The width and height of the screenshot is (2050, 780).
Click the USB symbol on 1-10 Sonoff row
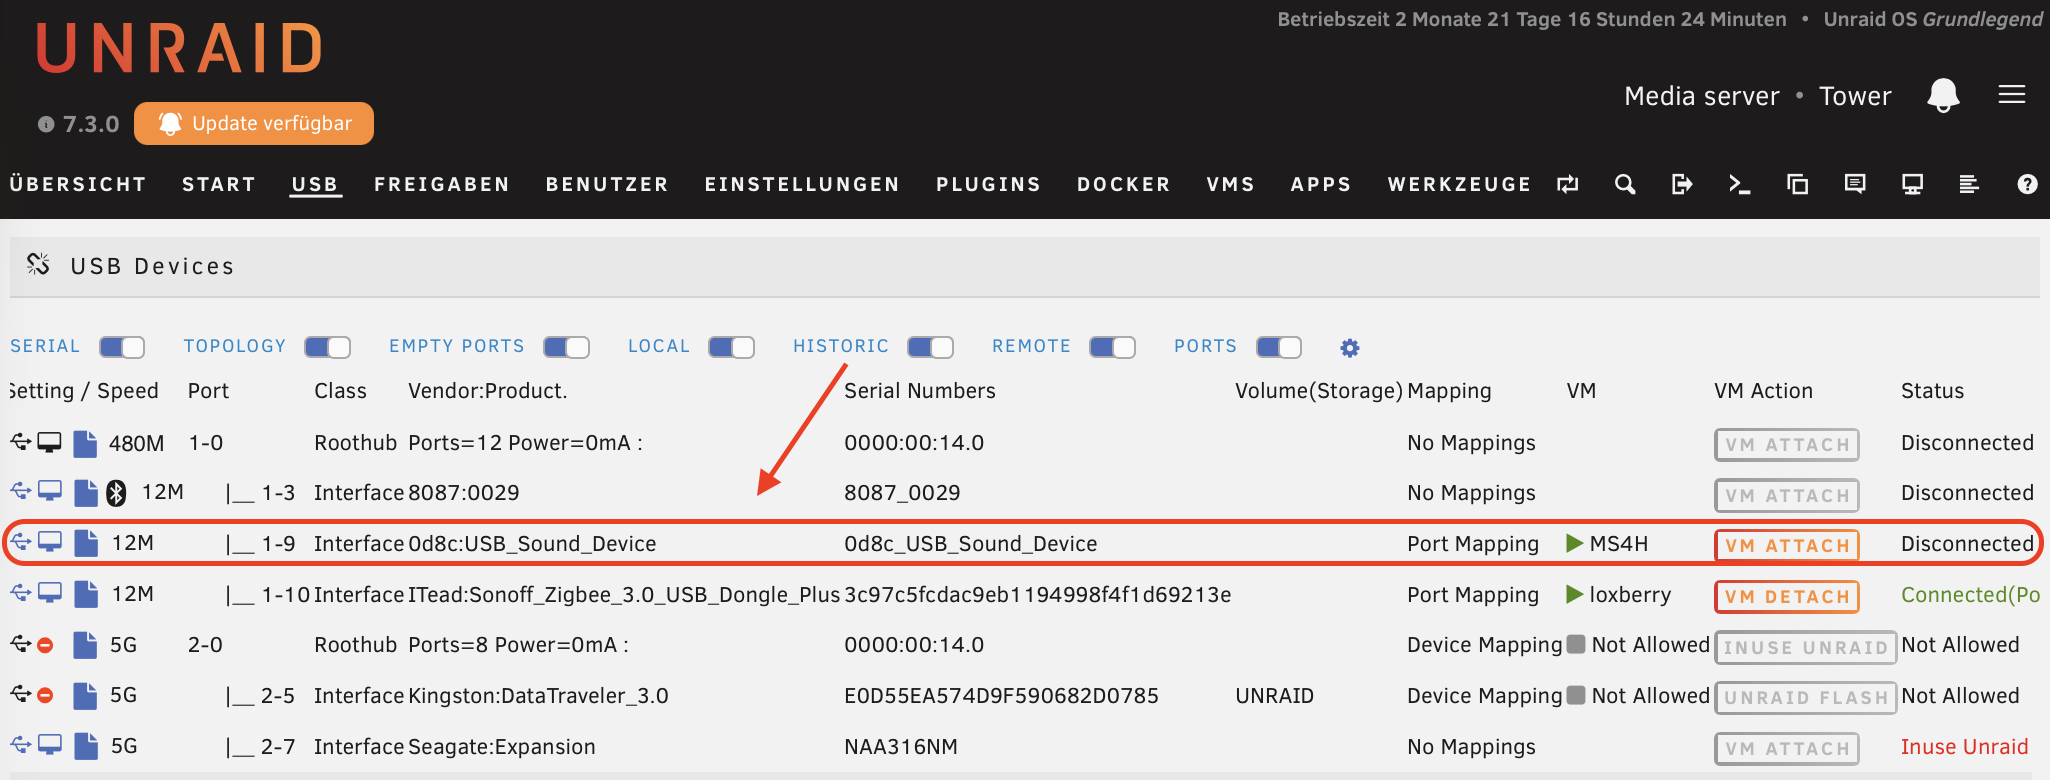tap(21, 593)
